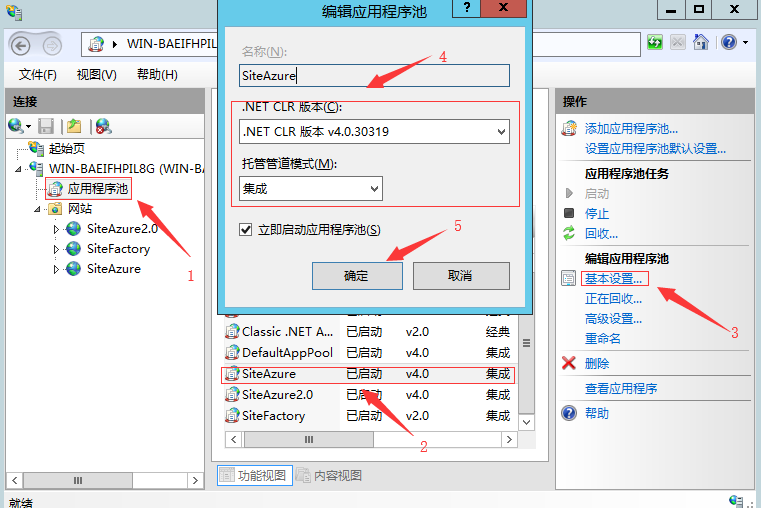
Task: Click the app pool list vertical scrollbar thumb
Action: [x=527, y=344]
